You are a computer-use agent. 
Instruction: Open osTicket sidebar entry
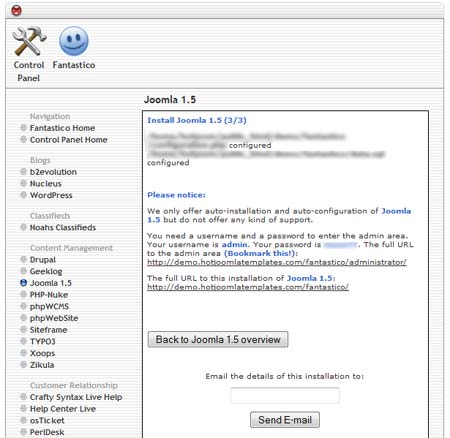[x=47, y=420]
